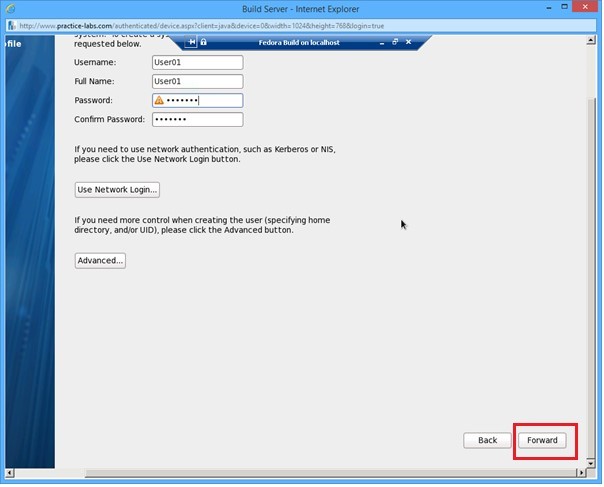Click the password warning triangle icon
This screenshot has height=487, width=604.
pos(159,101)
